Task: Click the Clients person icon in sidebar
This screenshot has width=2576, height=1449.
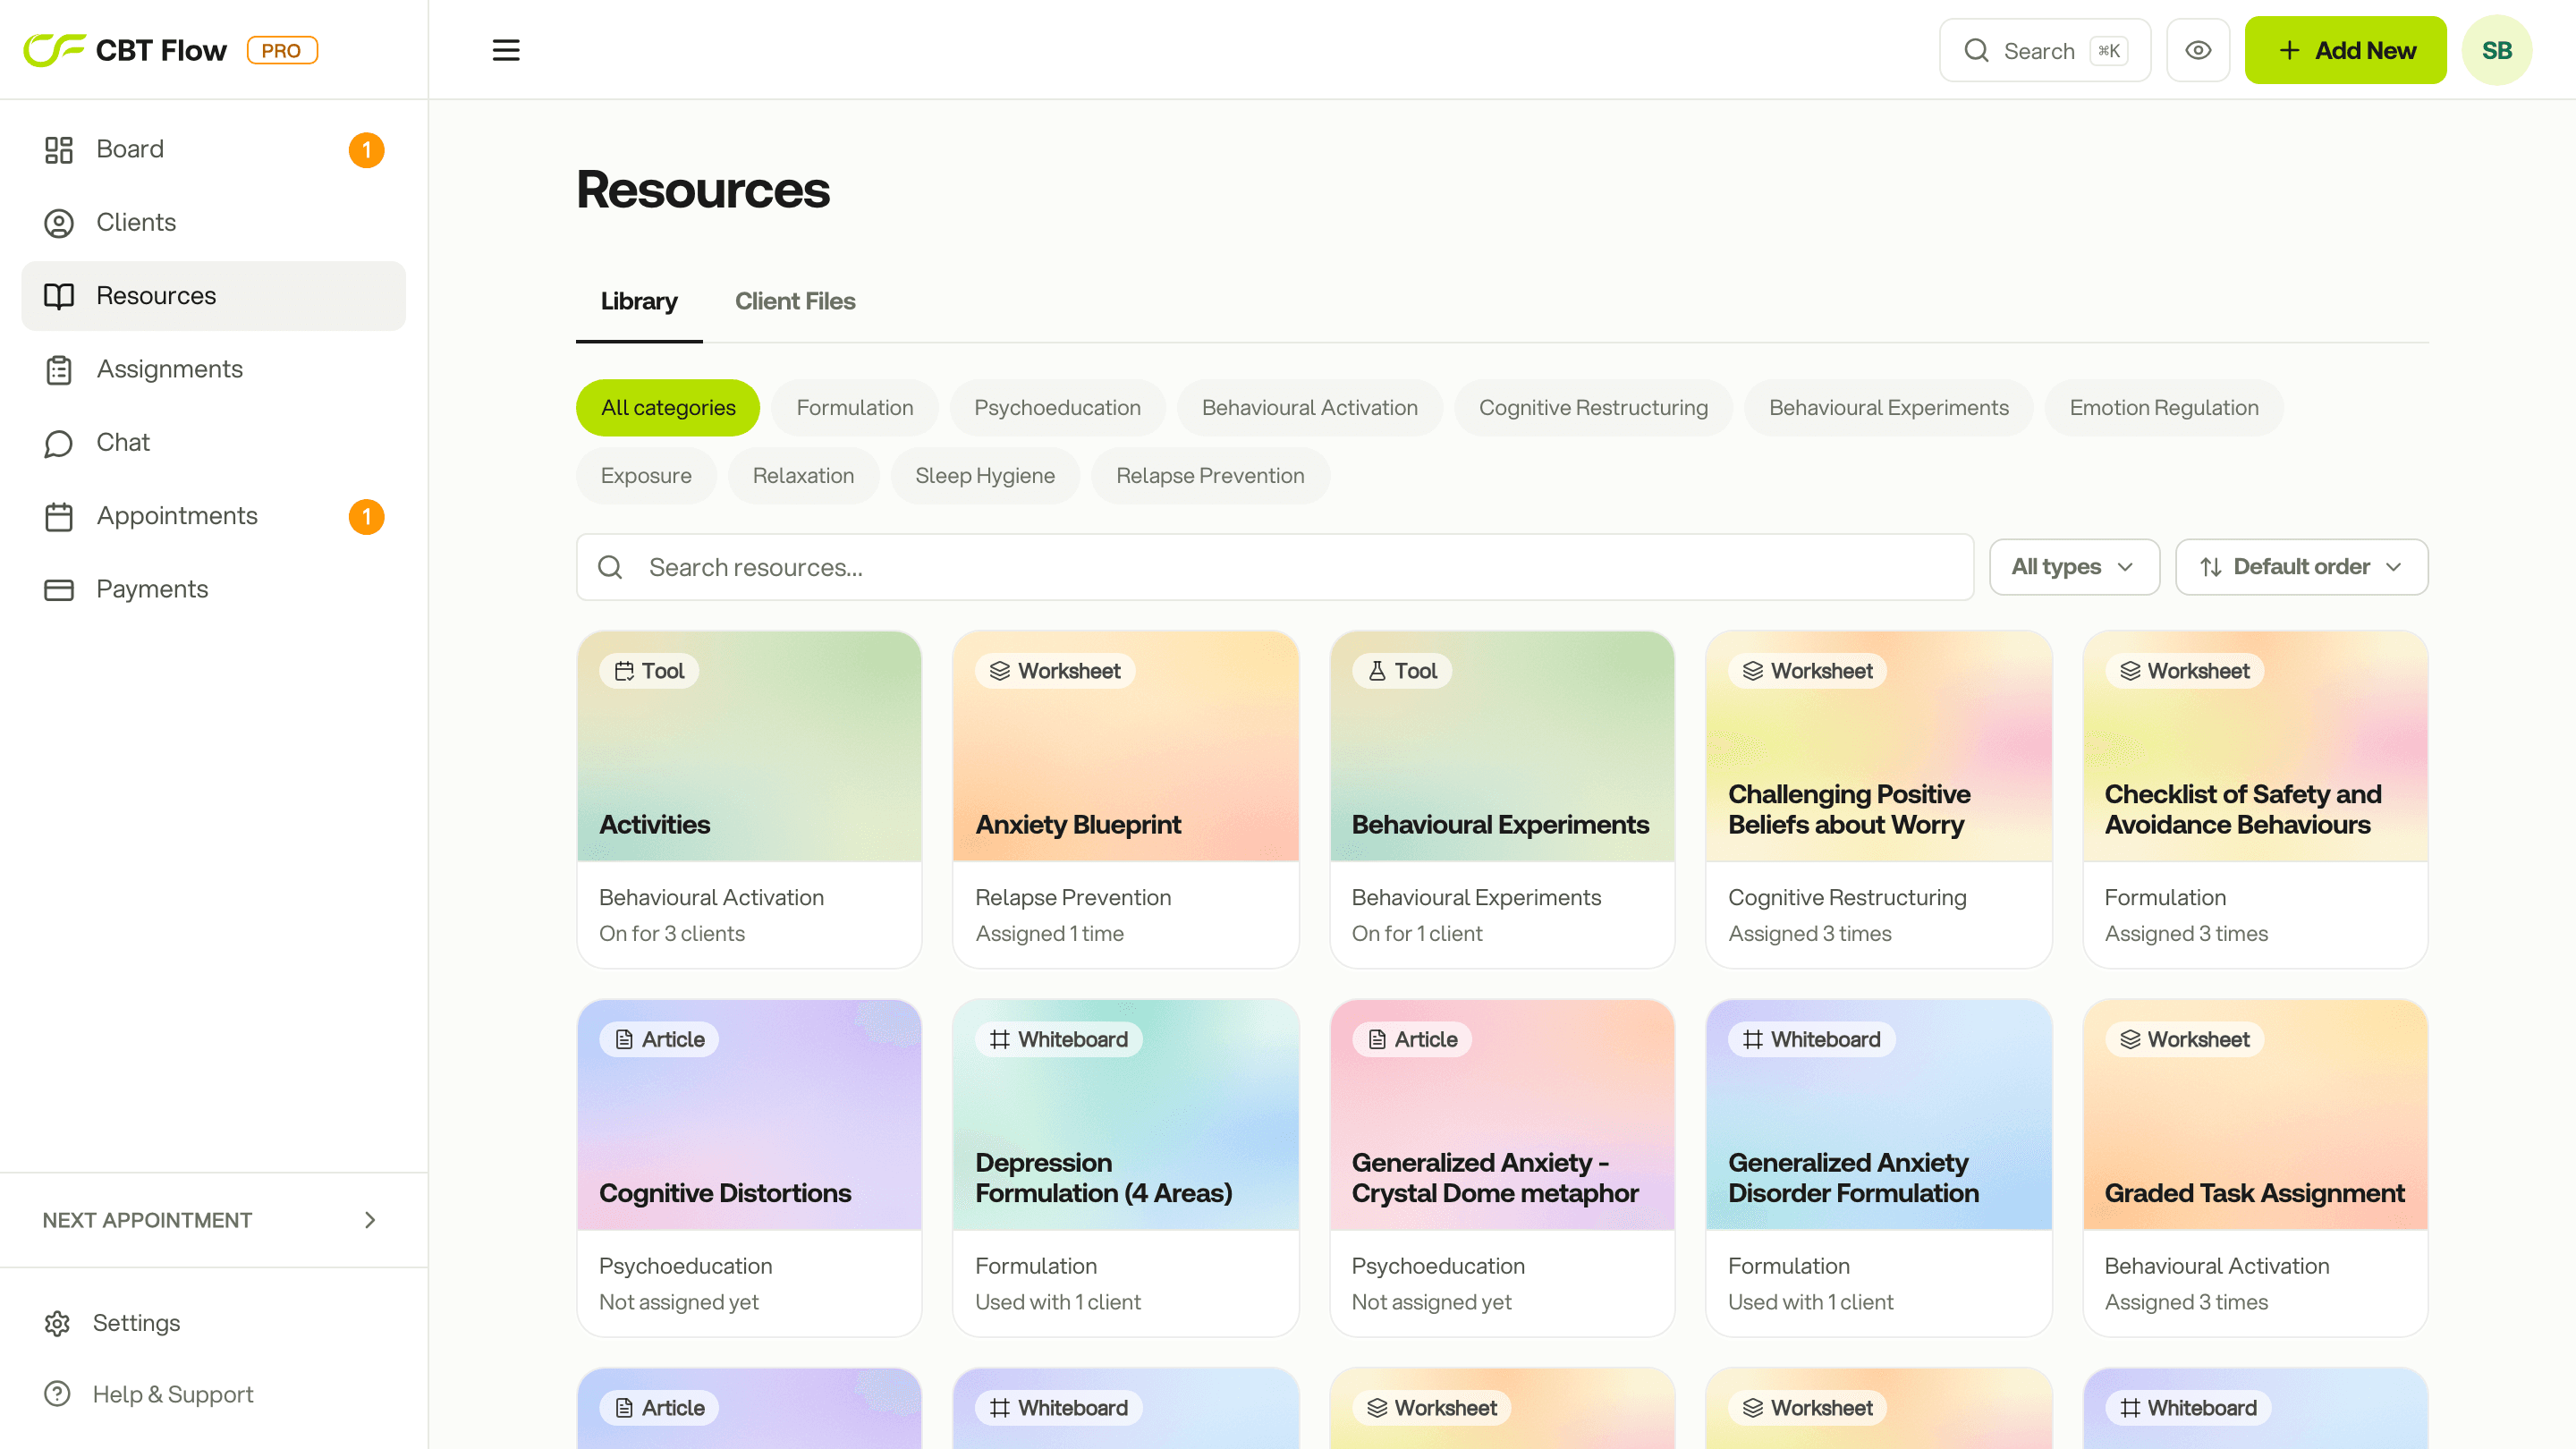Action: [59, 223]
